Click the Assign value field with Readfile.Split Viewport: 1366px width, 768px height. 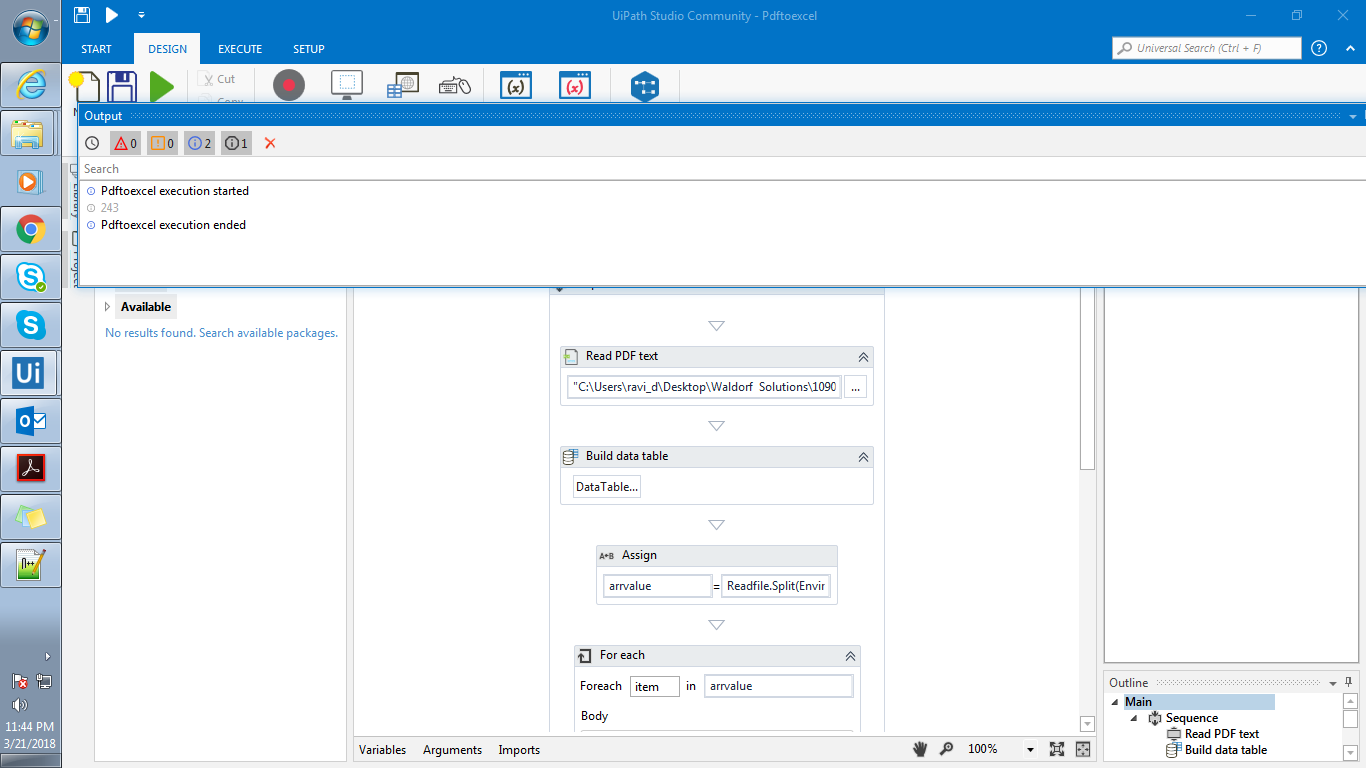[x=776, y=586]
